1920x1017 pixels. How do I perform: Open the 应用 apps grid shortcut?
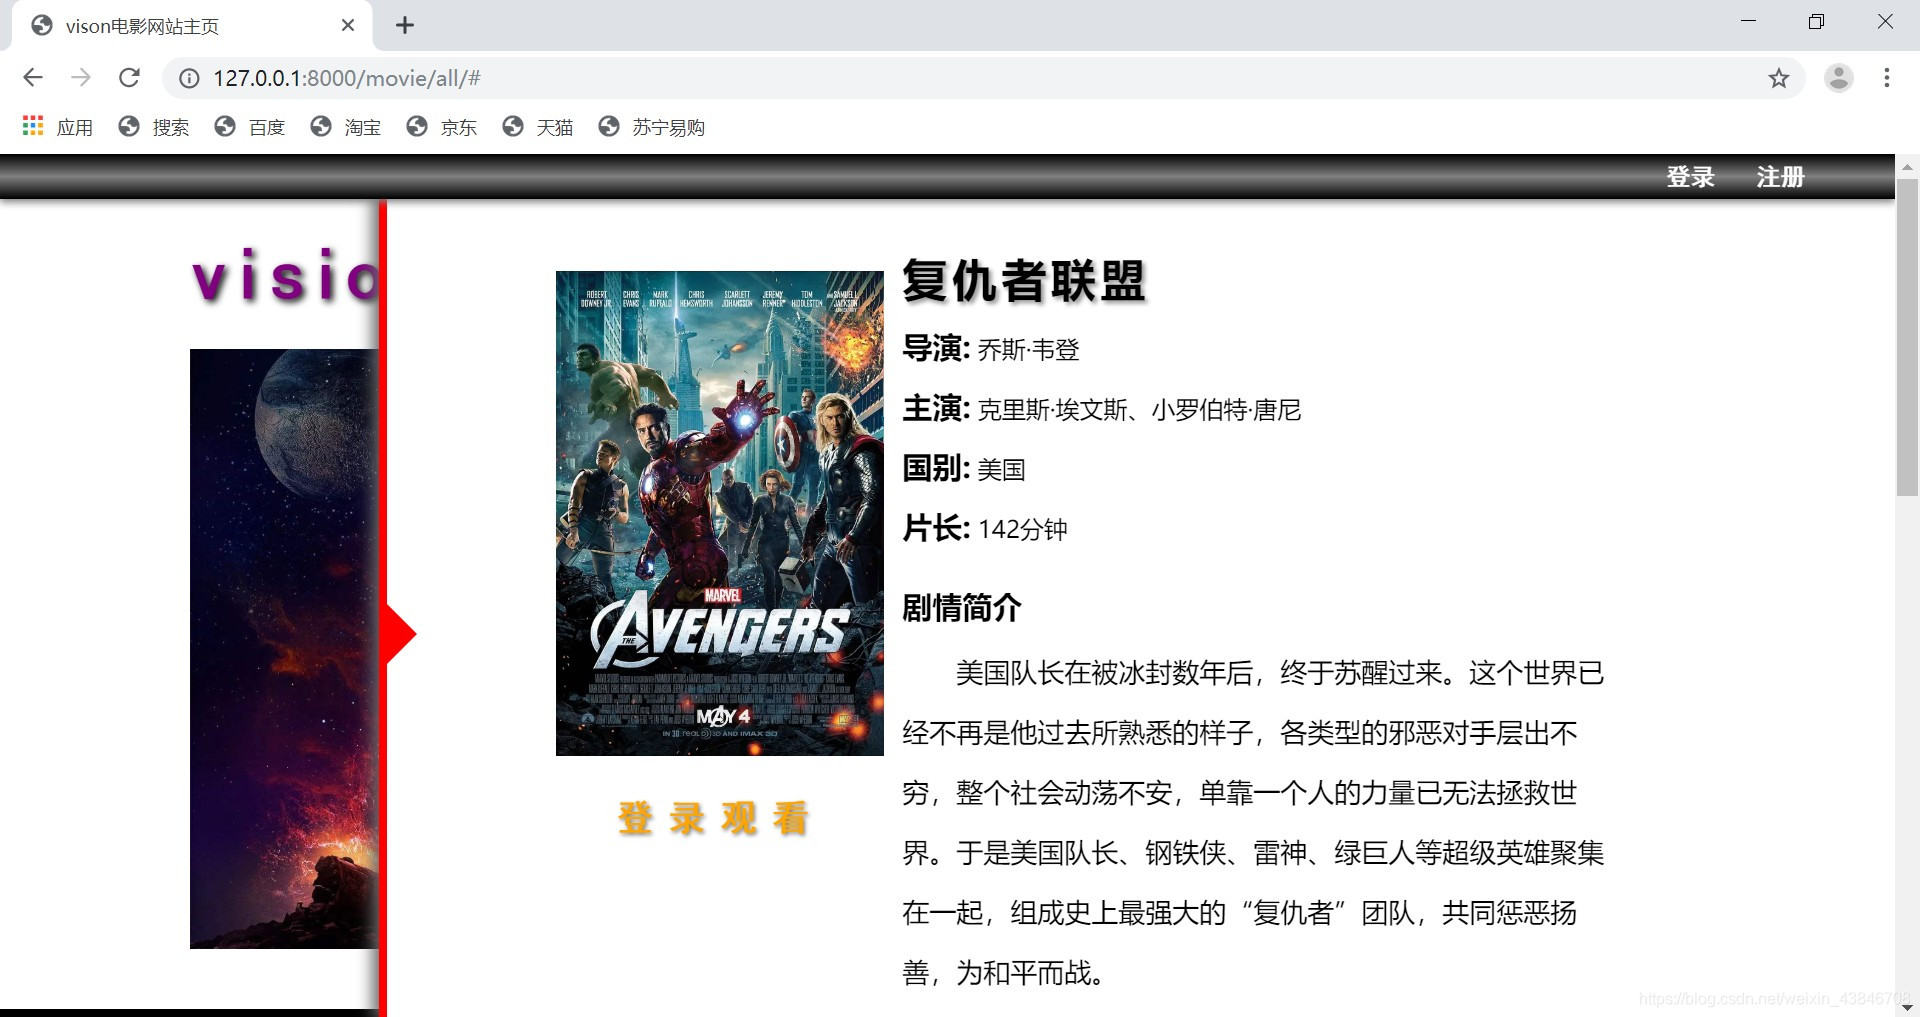pyautogui.click(x=58, y=127)
